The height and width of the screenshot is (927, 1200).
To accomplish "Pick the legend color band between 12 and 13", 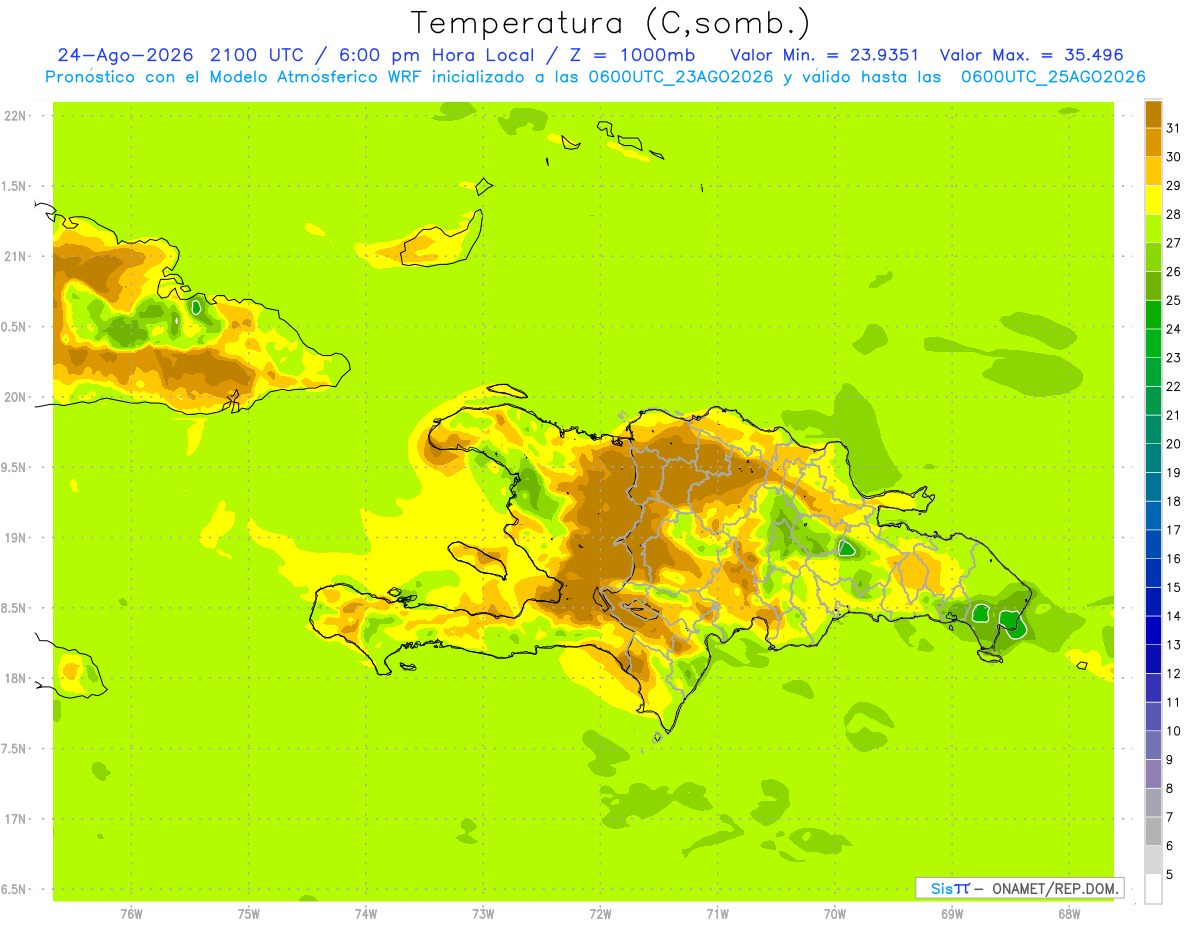I will (x=1153, y=658).
